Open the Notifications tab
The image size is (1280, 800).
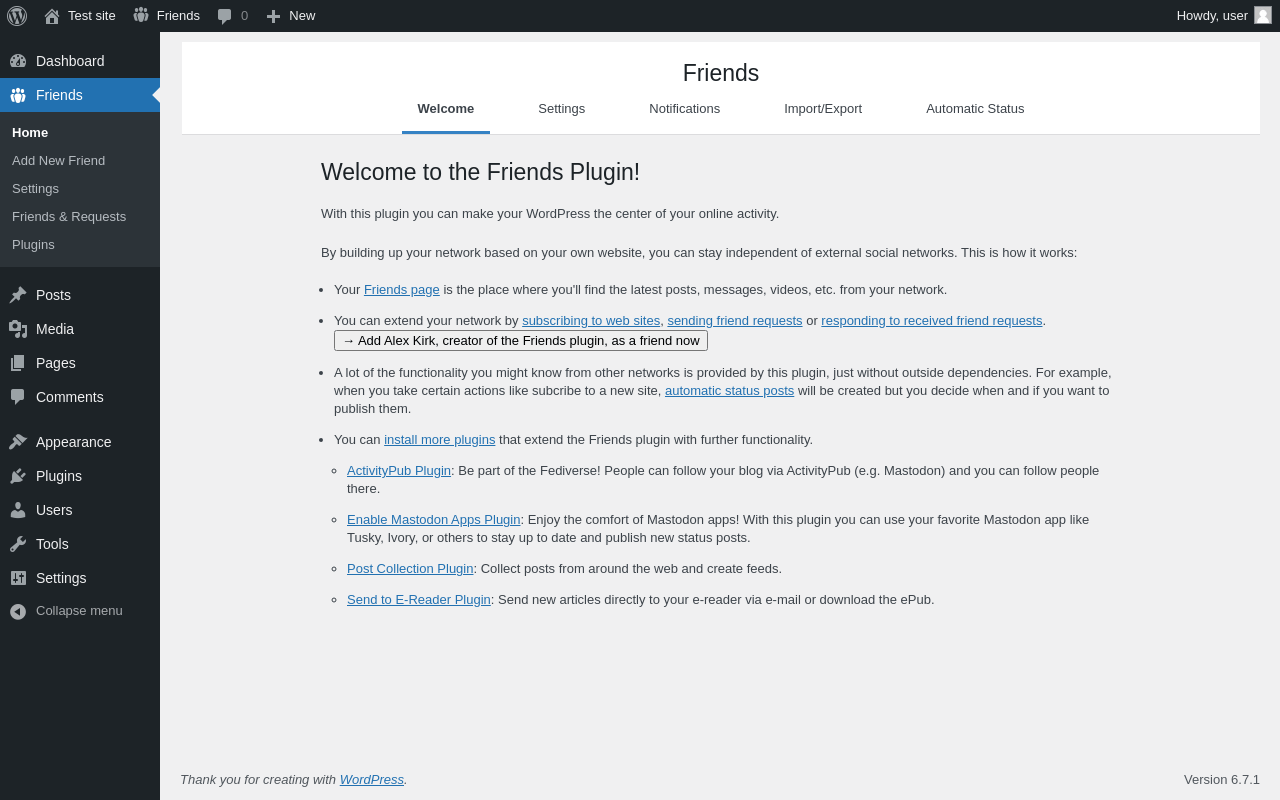(x=685, y=109)
